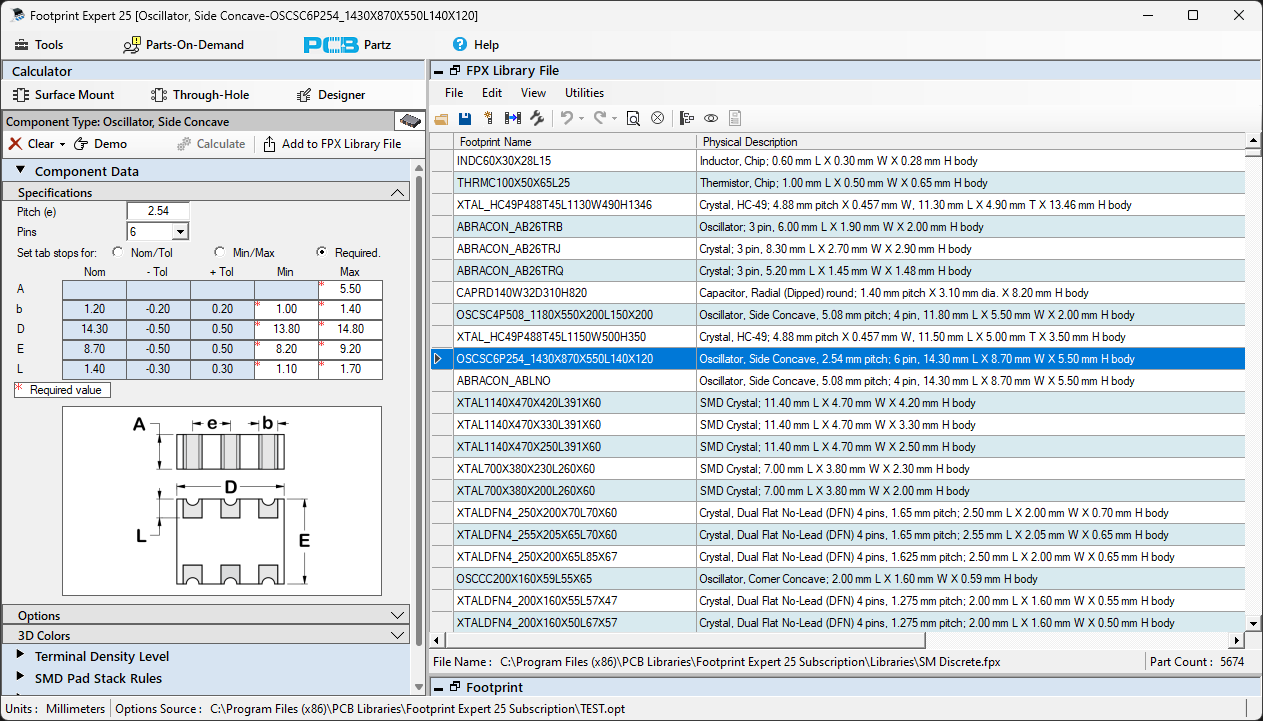Screen dimensions: 1263x721
Task: Click the Redo arrow icon
Action: pyautogui.click(x=600, y=118)
